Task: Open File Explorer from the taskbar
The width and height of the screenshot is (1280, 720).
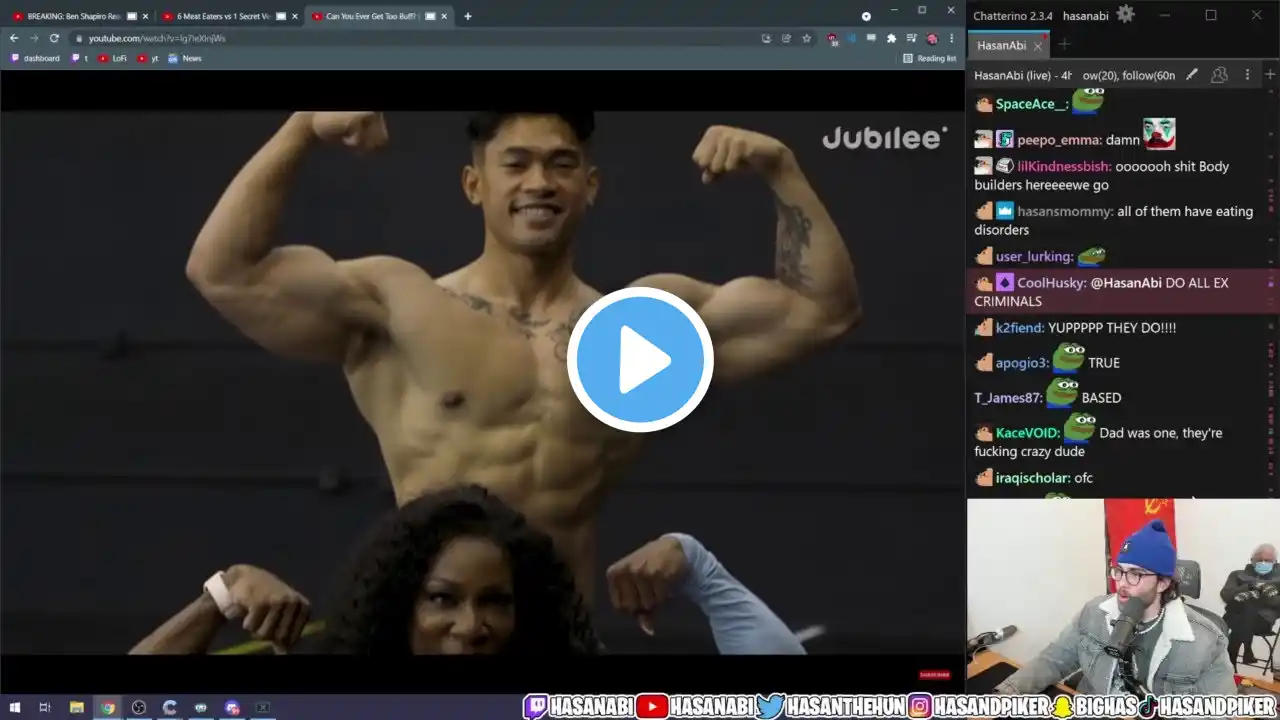Action: pyautogui.click(x=77, y=708)
